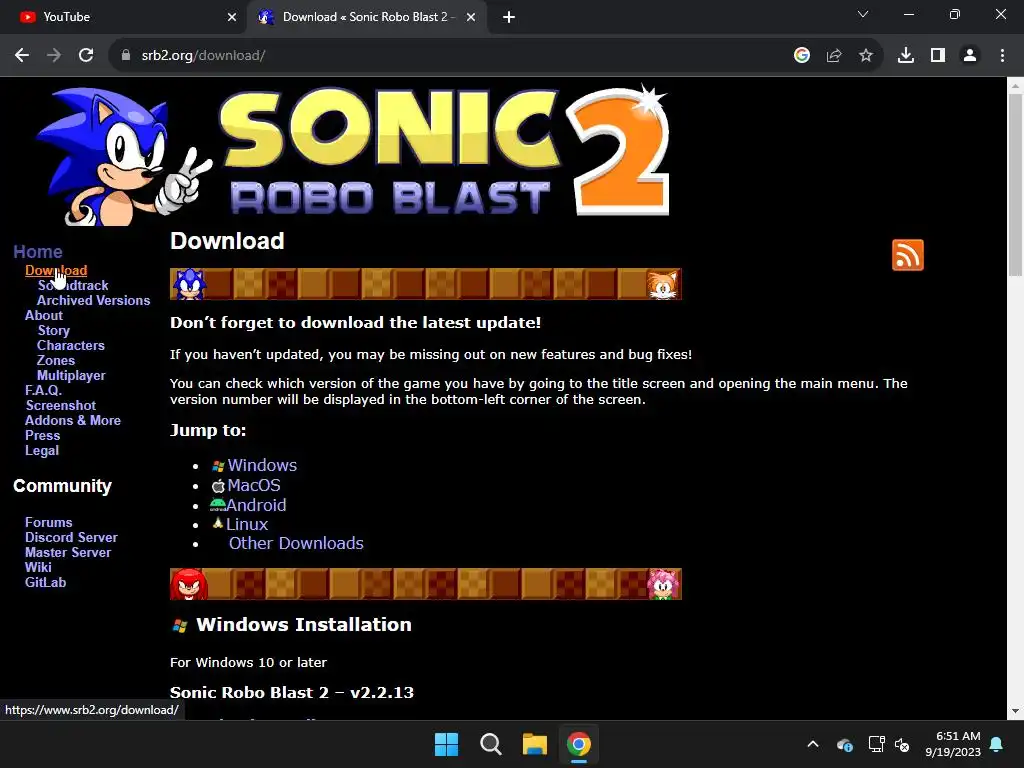
Task: Open the Home sidebar link
Action: (x=38, y=251)
